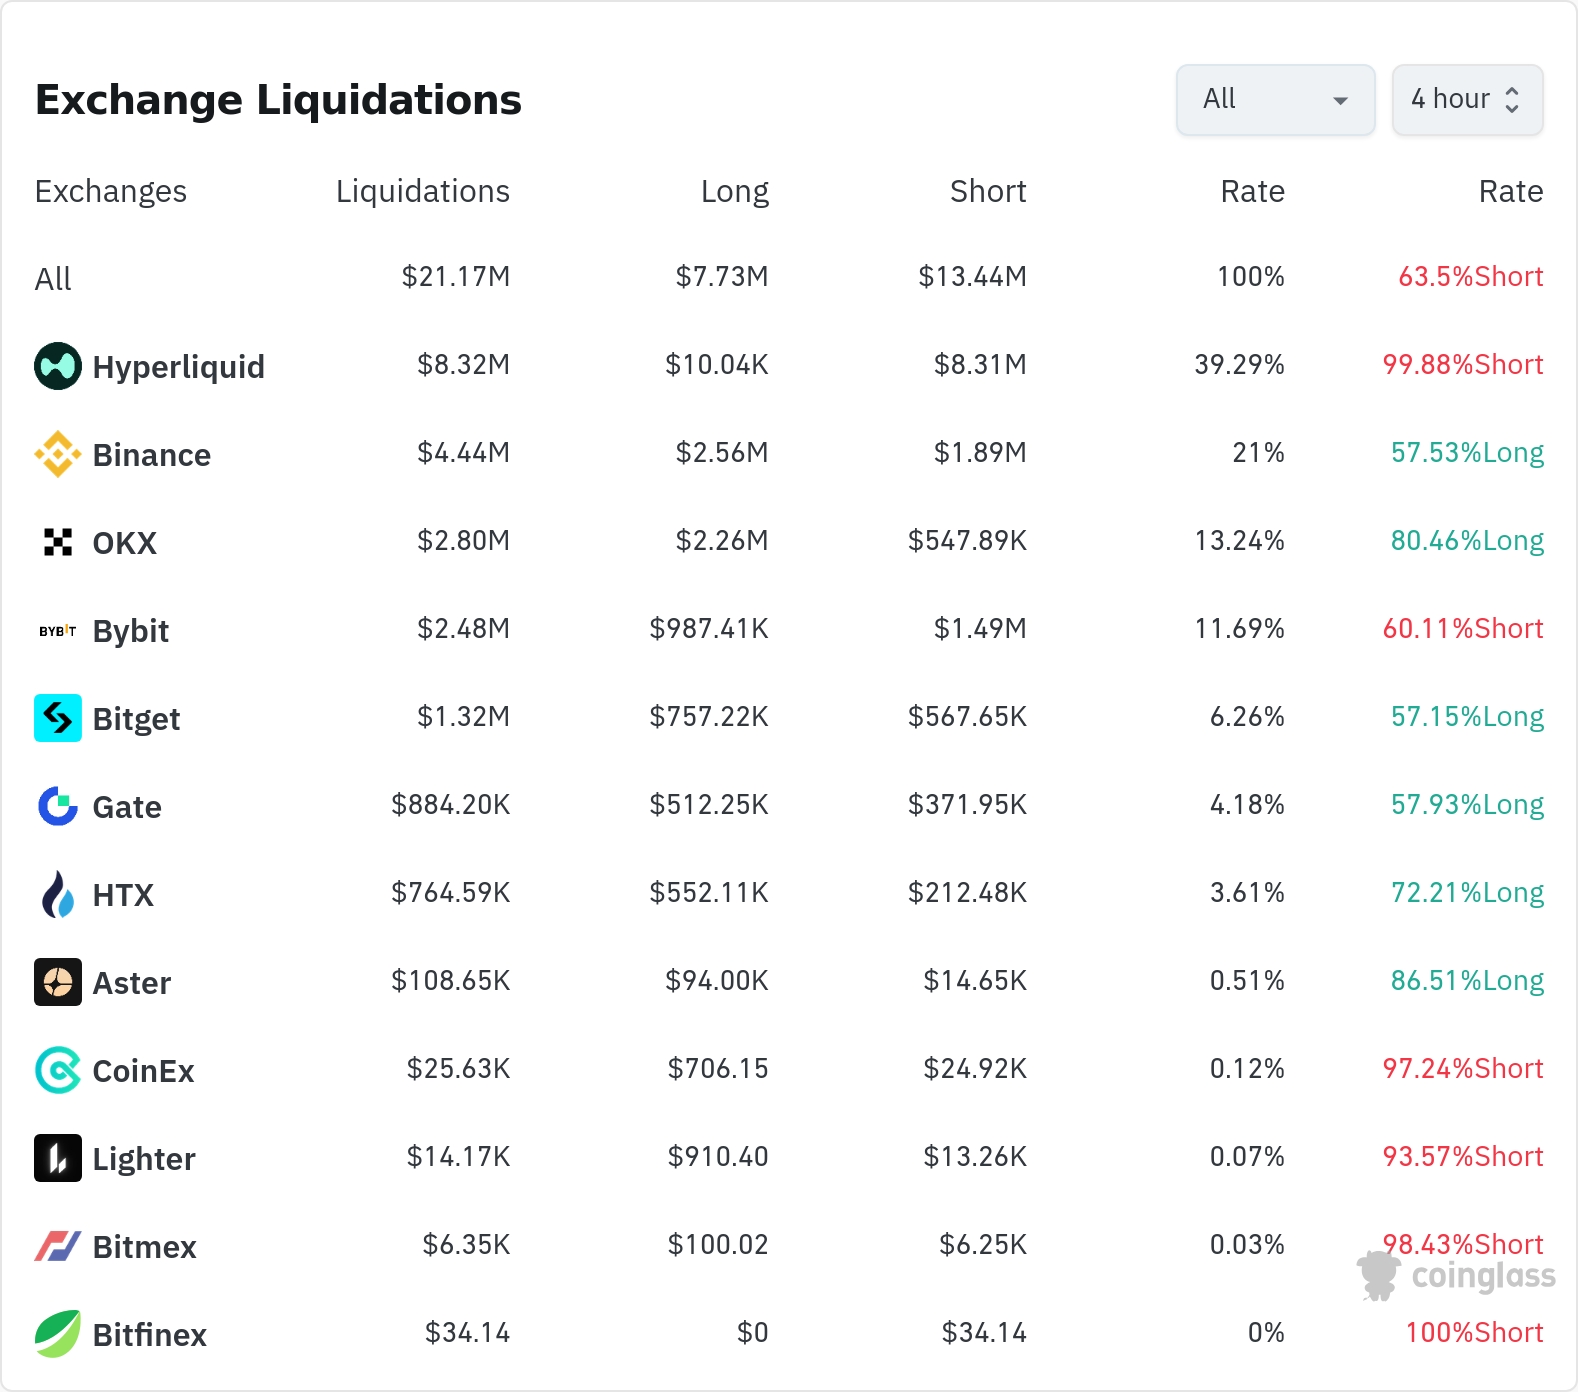Click the CoinEx logo icon
1578x1392 pixels.
click(x=58, y=1070)
